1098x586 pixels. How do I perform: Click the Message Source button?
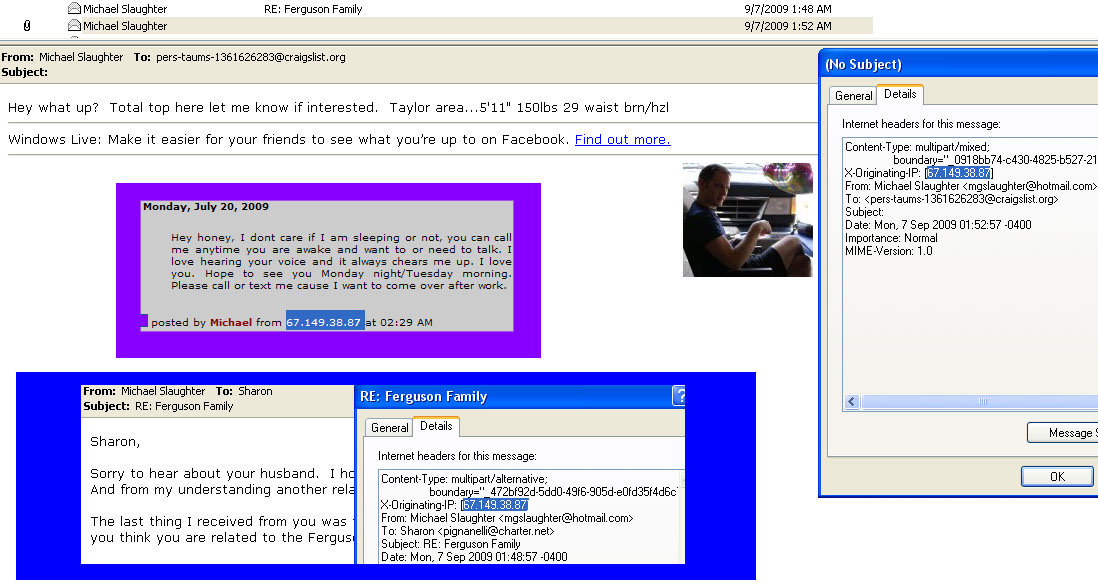tap(1065, 433)
